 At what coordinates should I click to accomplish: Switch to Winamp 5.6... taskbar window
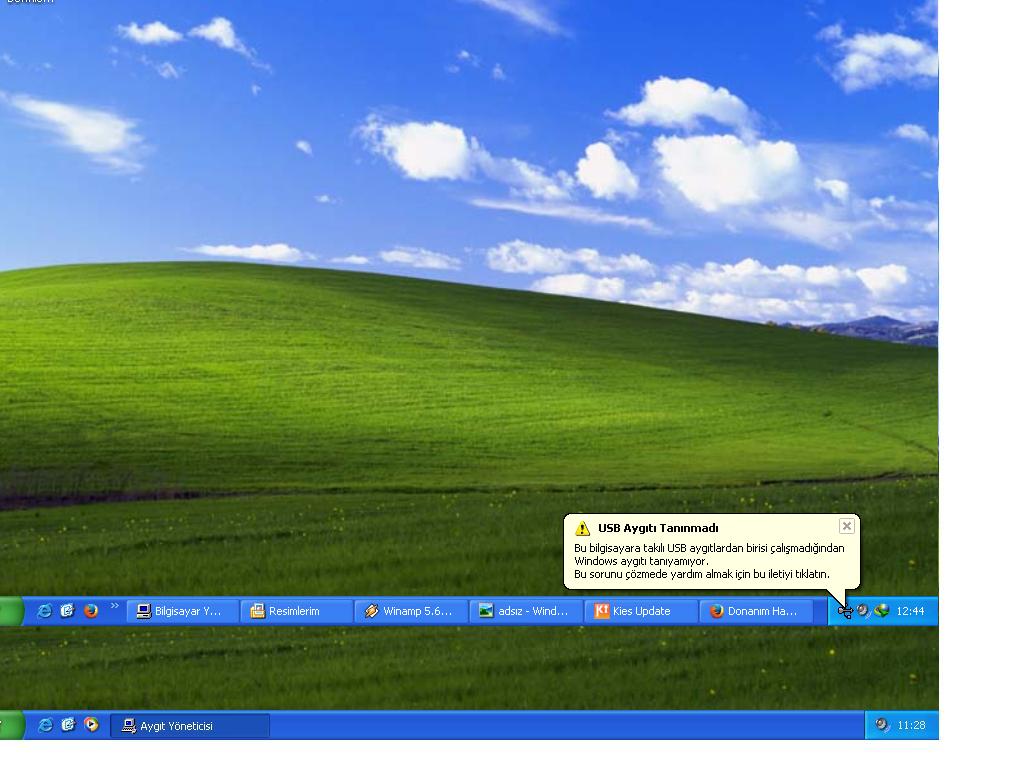tap(411, 611)
